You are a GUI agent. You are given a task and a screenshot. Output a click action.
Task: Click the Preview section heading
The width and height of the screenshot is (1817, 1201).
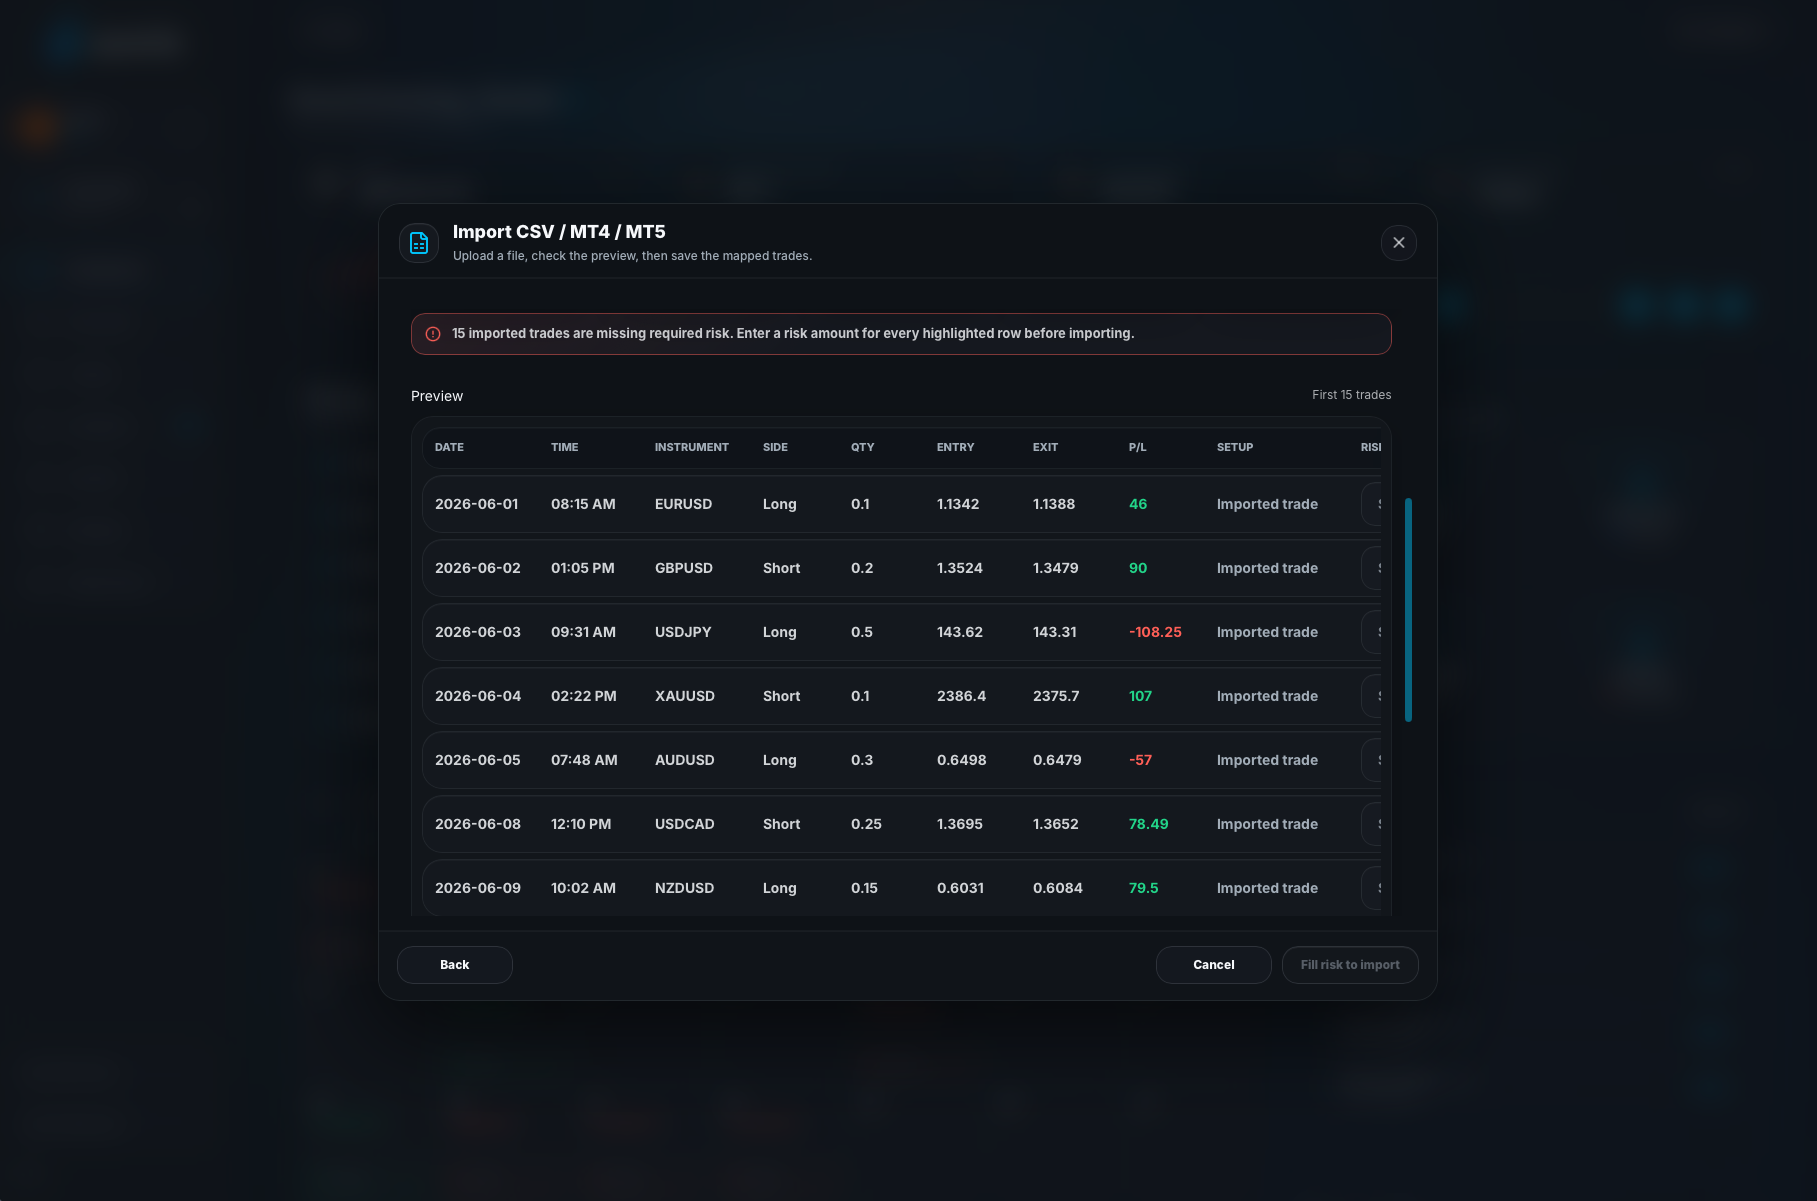pos(437,396)
